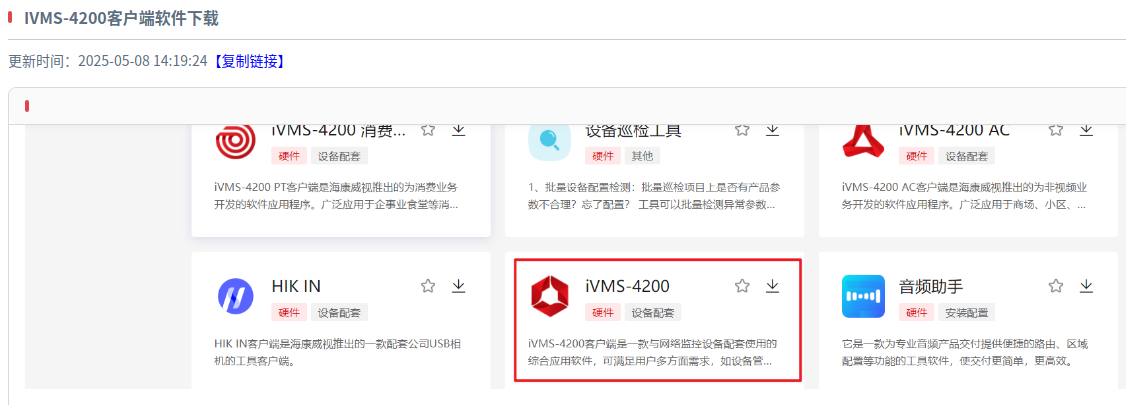Open the HIK IN title

tap(296, 287)
